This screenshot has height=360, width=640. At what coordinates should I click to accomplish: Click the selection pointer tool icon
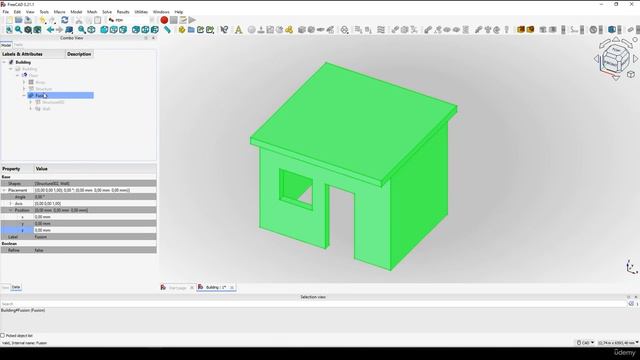click(224, 30)
